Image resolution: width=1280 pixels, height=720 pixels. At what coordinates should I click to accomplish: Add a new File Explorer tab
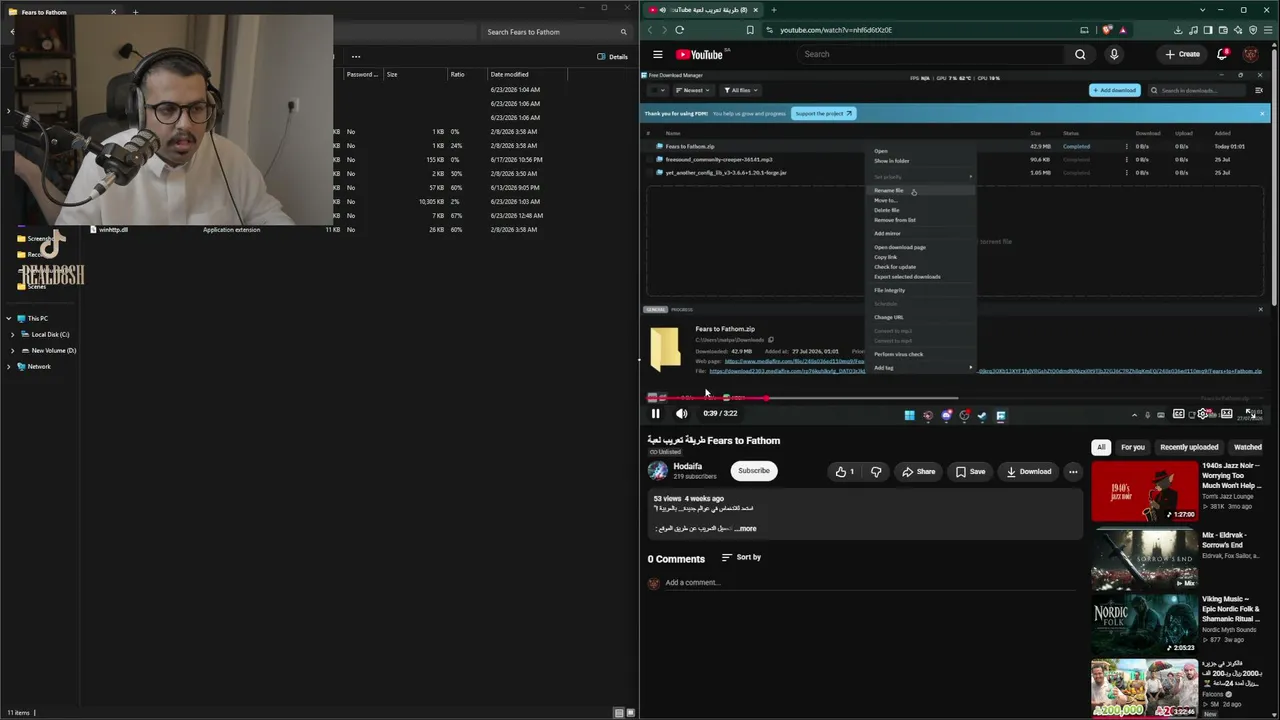point(135,12)
